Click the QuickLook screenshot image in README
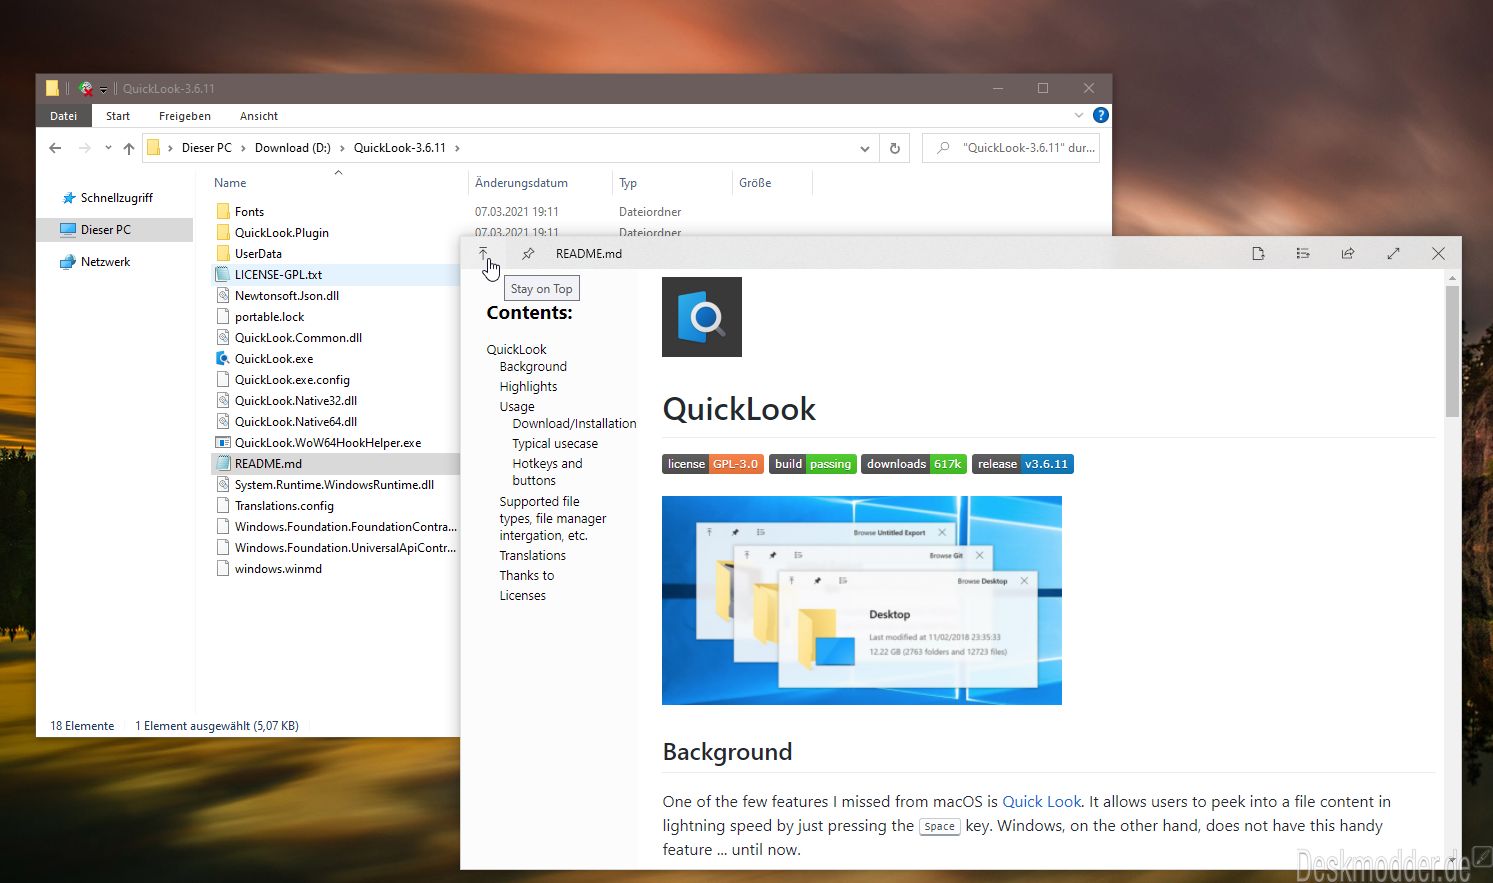Image resolution: width=1493 pixels, height=883 pixels. click(862, 600)
